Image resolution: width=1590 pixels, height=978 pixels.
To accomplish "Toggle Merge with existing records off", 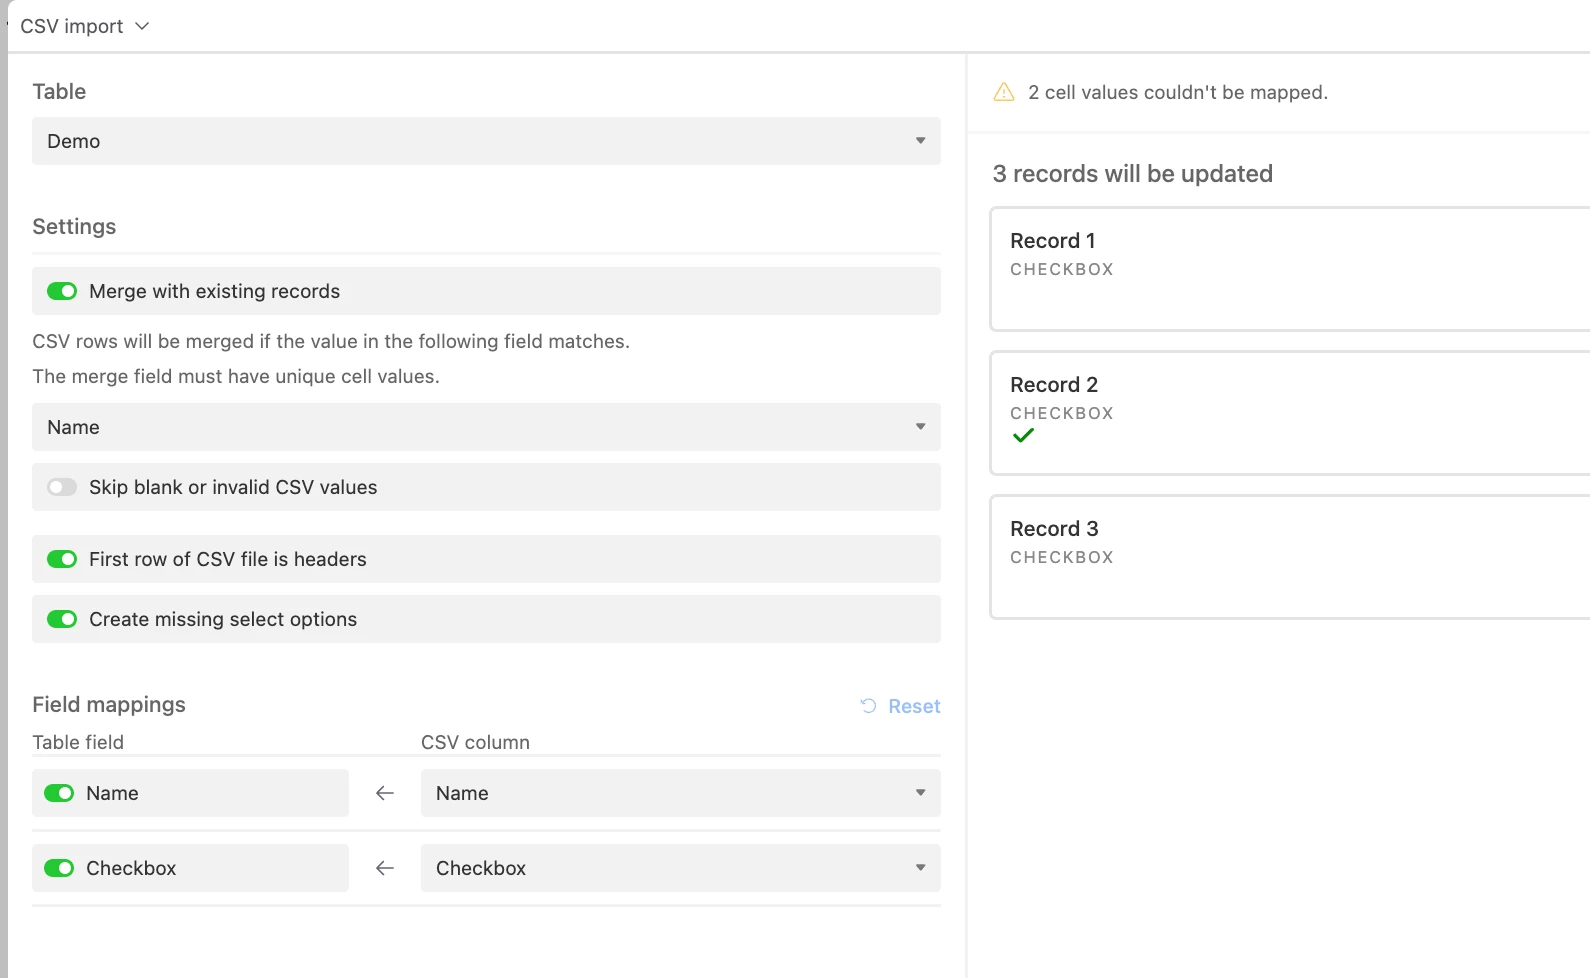I will [x=62, y=291].
